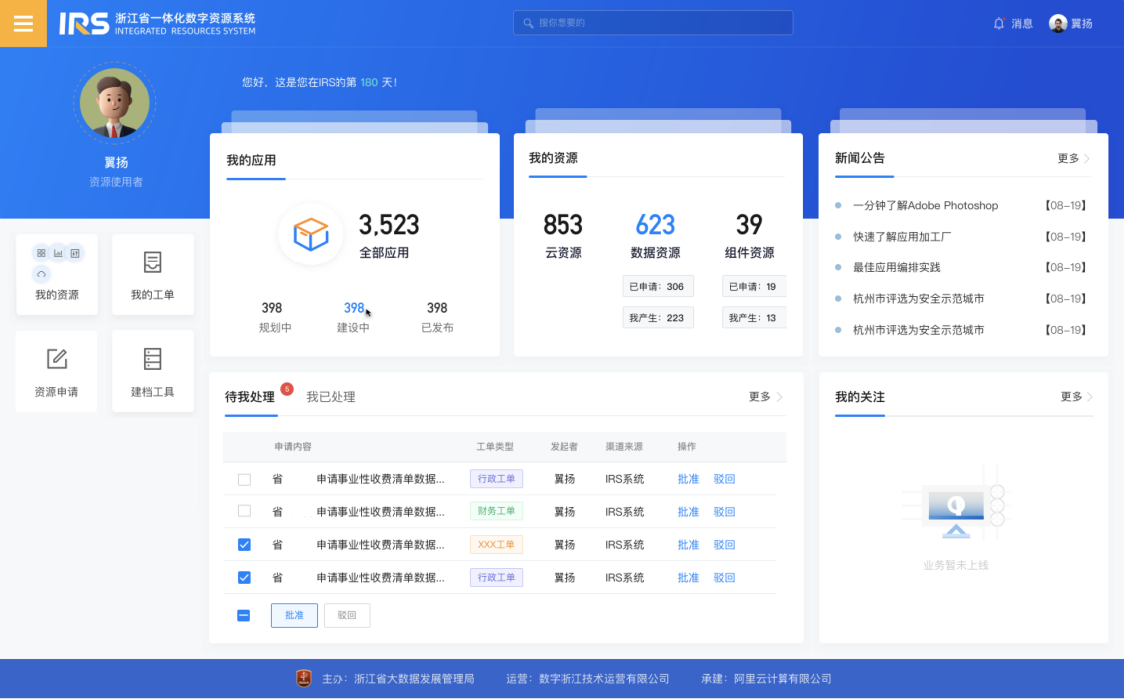This screenshot has width=1124, height=699.
Task: Click the IRS system logo
Action: tap(84, 23)
